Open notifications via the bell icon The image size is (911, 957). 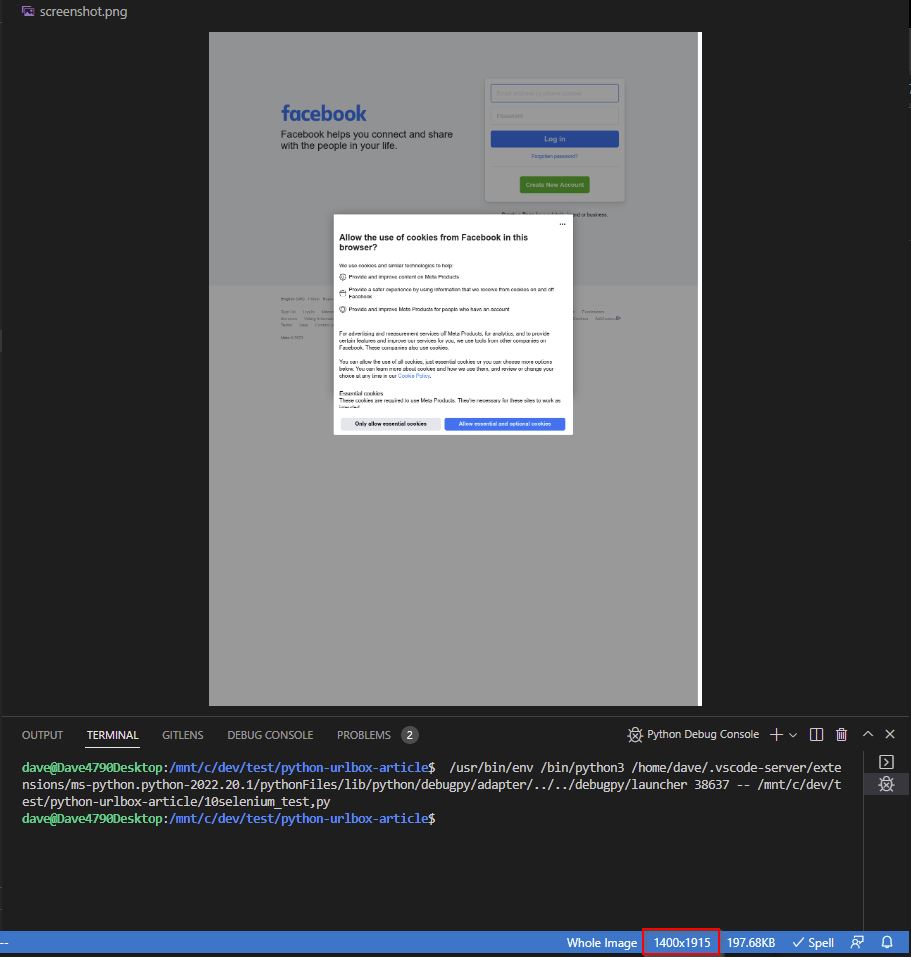[887, 942]
